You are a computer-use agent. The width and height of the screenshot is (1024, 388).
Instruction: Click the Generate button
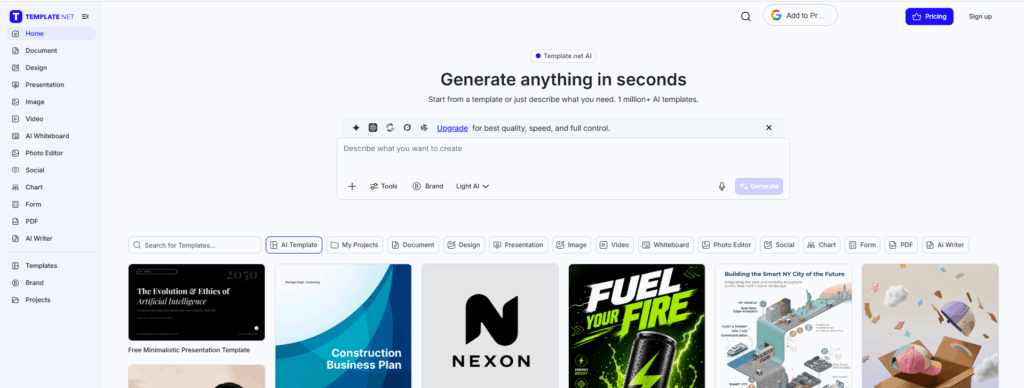[x=759, y=186]
